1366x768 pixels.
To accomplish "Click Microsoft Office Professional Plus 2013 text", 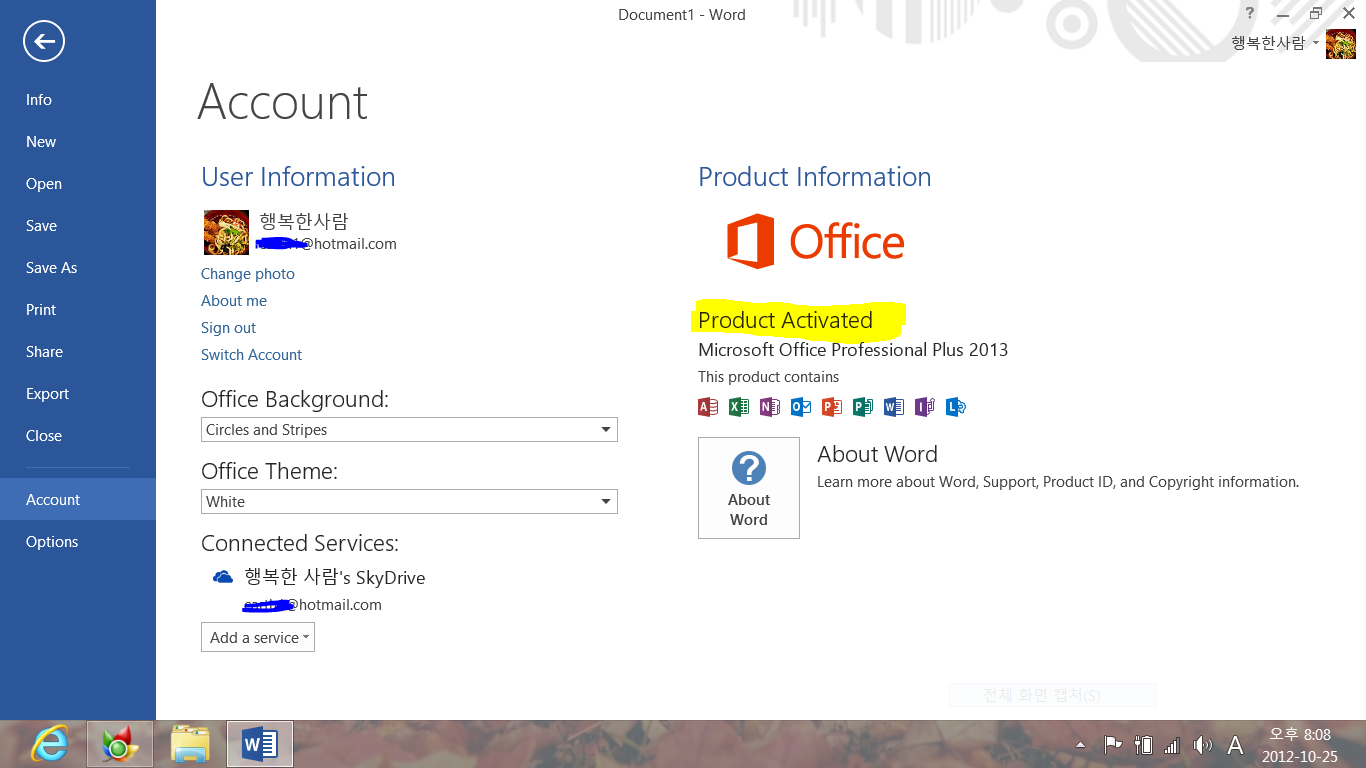I will 853,350.
